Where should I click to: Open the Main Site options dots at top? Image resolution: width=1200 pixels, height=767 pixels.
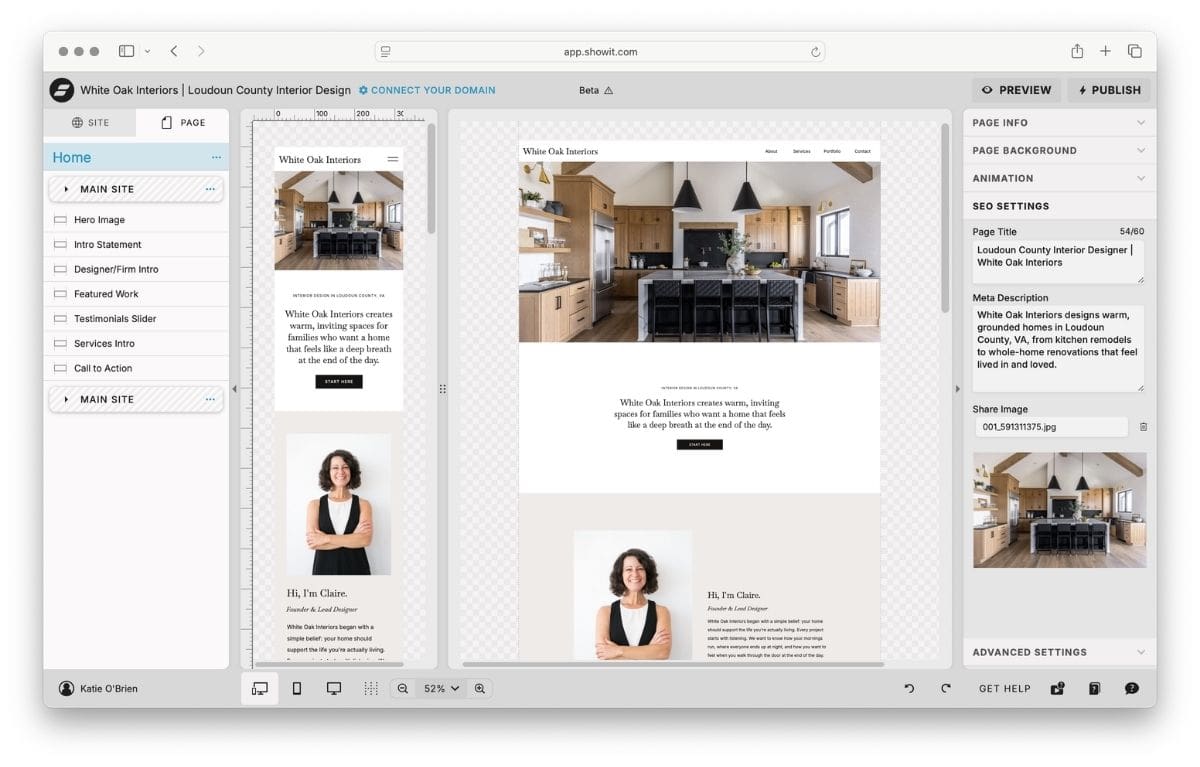[210, 189]
